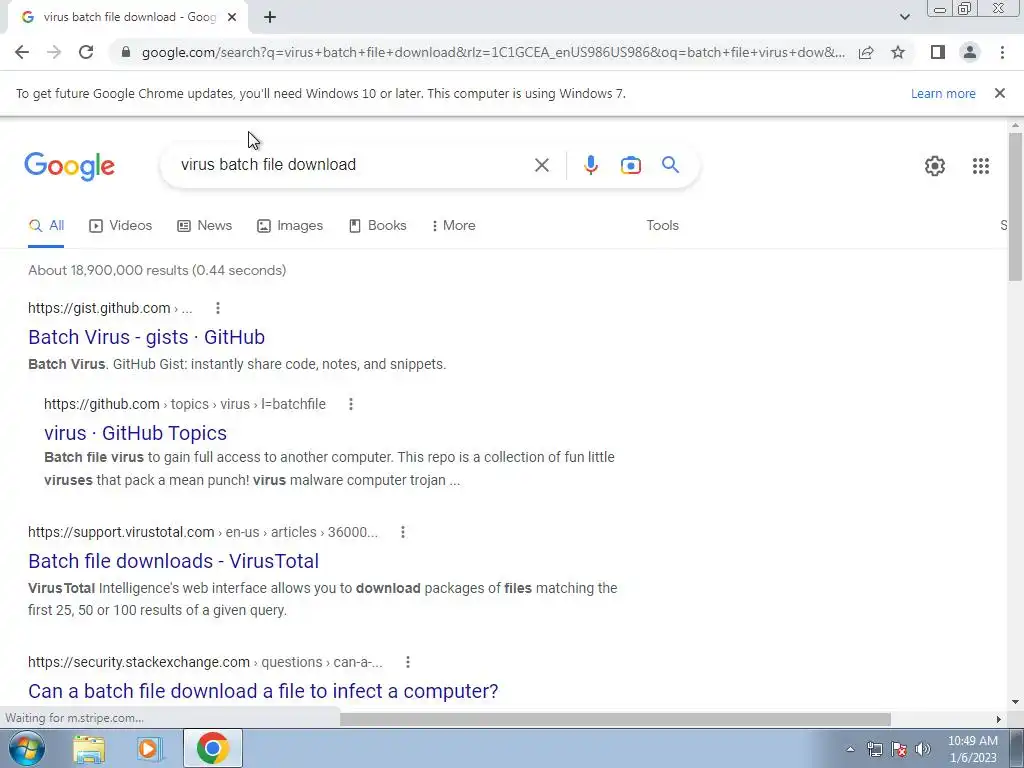
Task: Share this page from the address bar
Action: (866, 52)
